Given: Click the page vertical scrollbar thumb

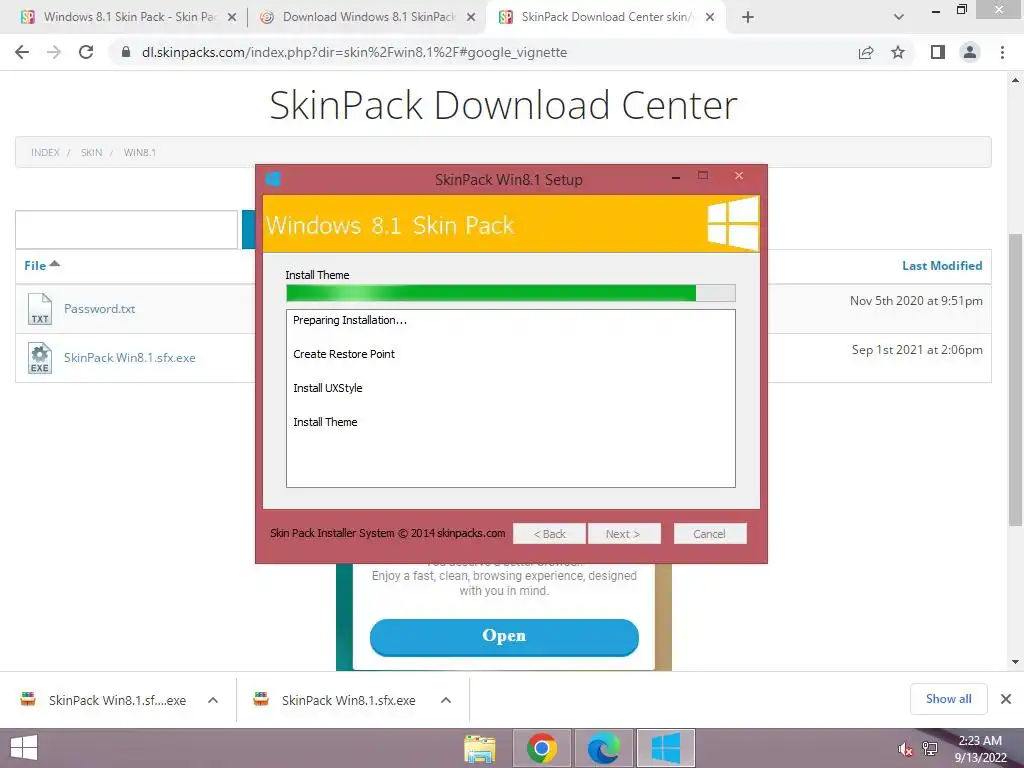Looking at the screenshot, I should pyautogui.click(x=1015, y=379).
